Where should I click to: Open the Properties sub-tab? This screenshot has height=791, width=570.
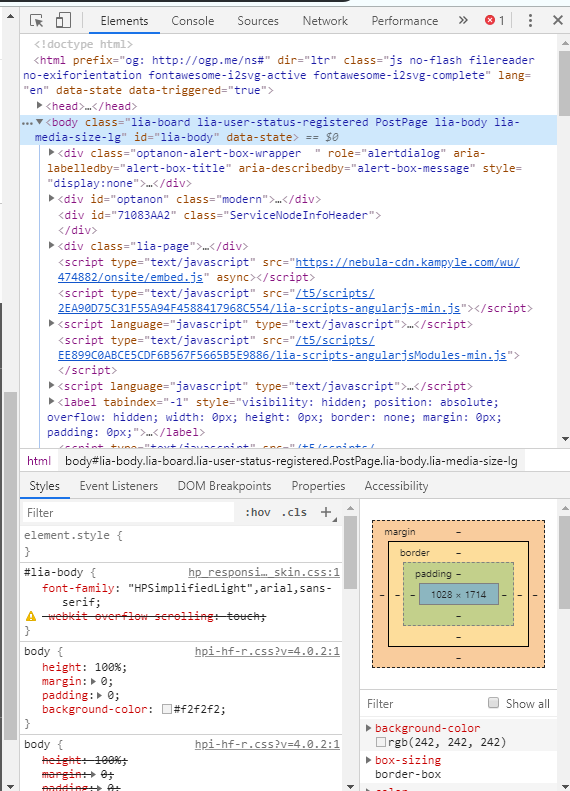click(x=318, y=486)
